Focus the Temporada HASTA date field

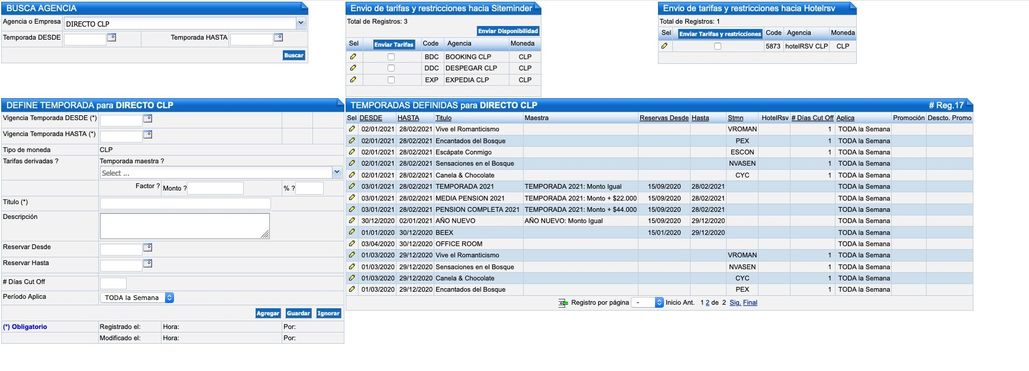[251, 39]
